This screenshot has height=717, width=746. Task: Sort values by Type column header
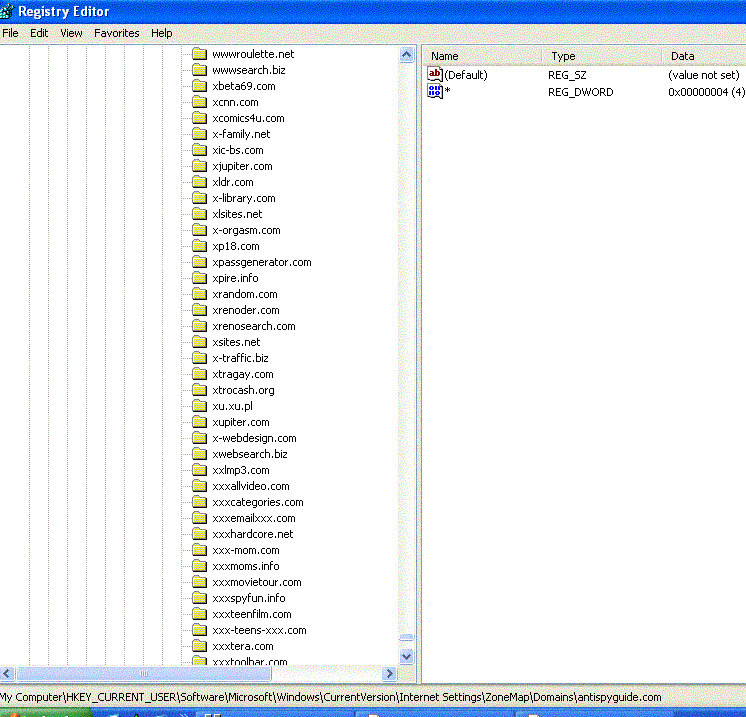(602, 56)
